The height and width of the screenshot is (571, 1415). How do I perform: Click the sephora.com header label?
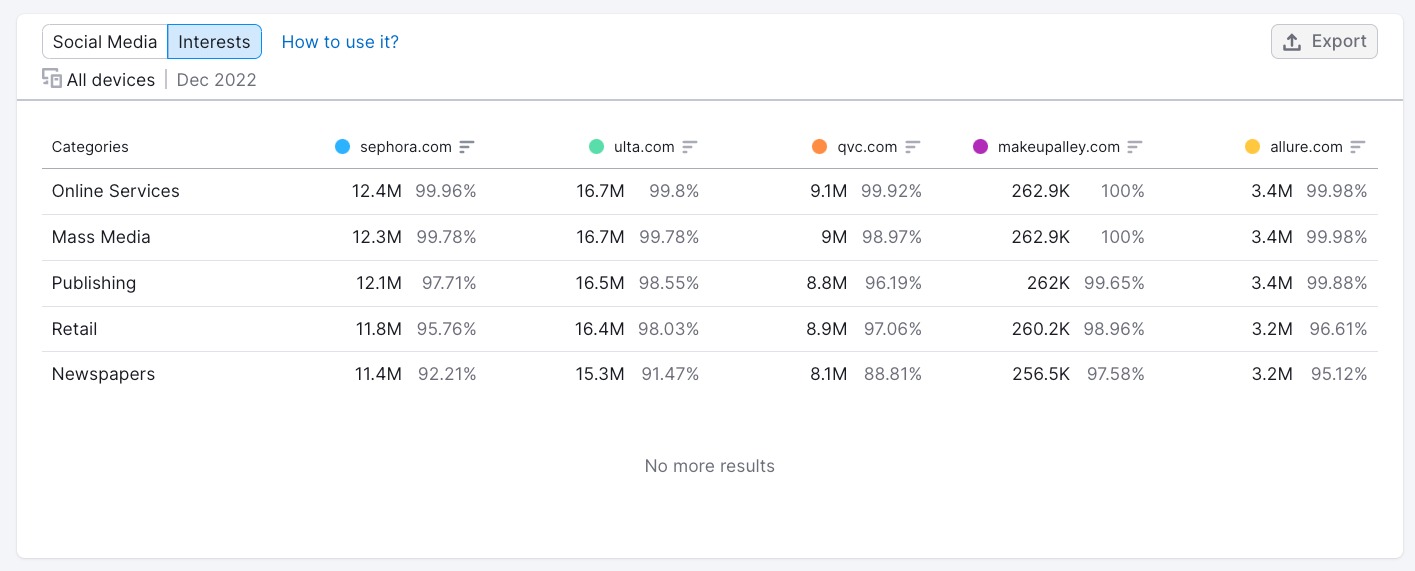coord(406,147)
